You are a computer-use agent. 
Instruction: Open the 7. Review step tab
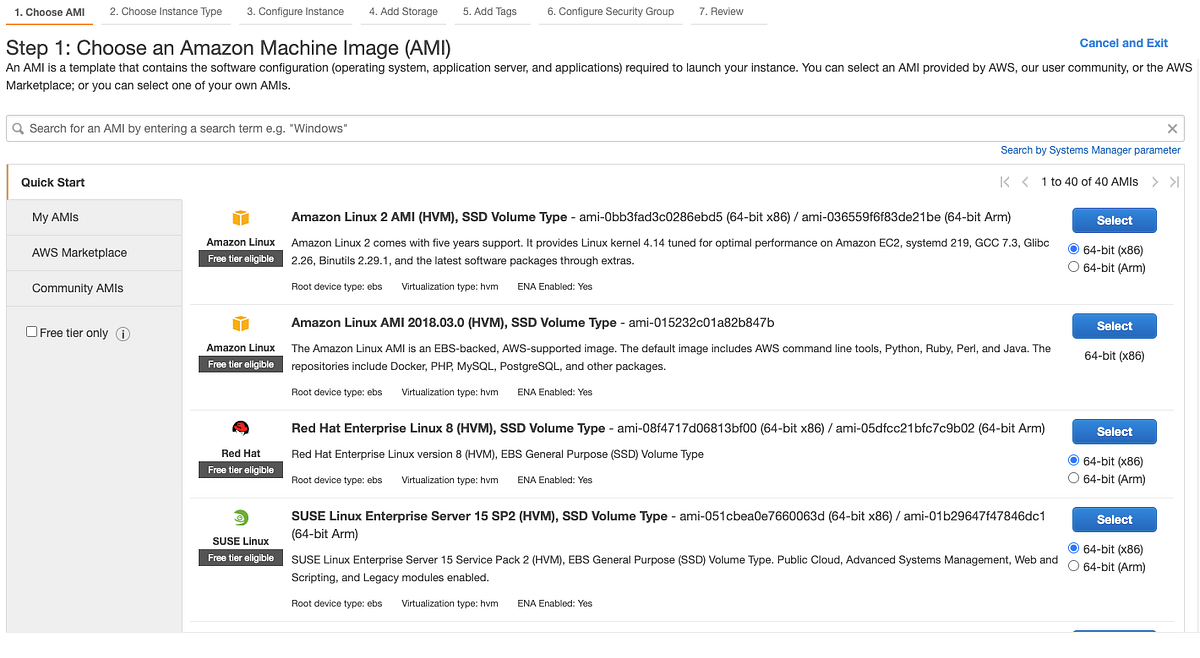pyautogui.click(x=721, y=11)
